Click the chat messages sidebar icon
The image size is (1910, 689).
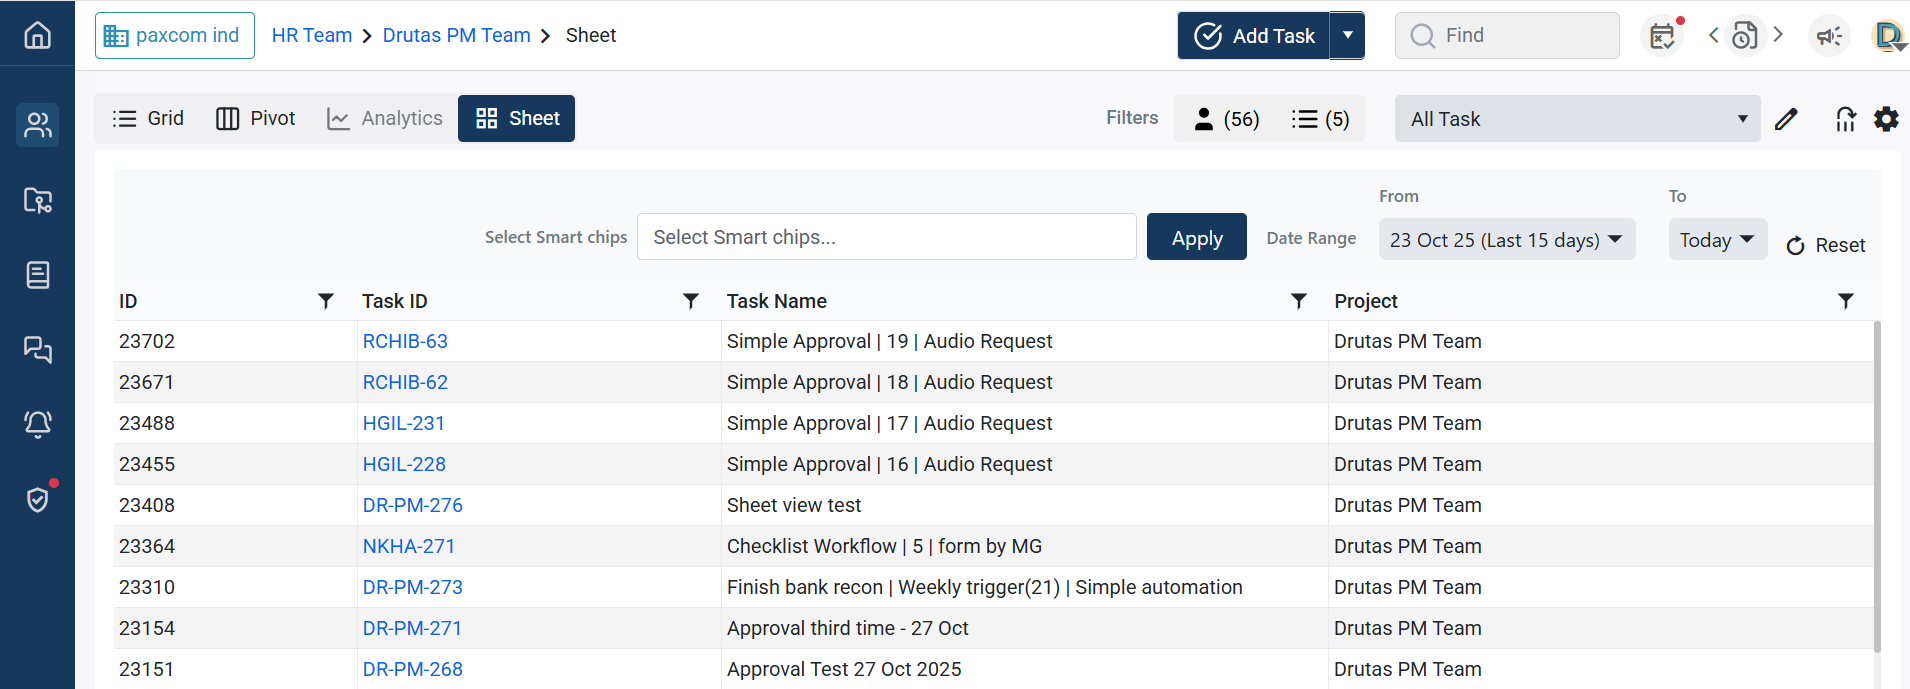pos(37,350)
